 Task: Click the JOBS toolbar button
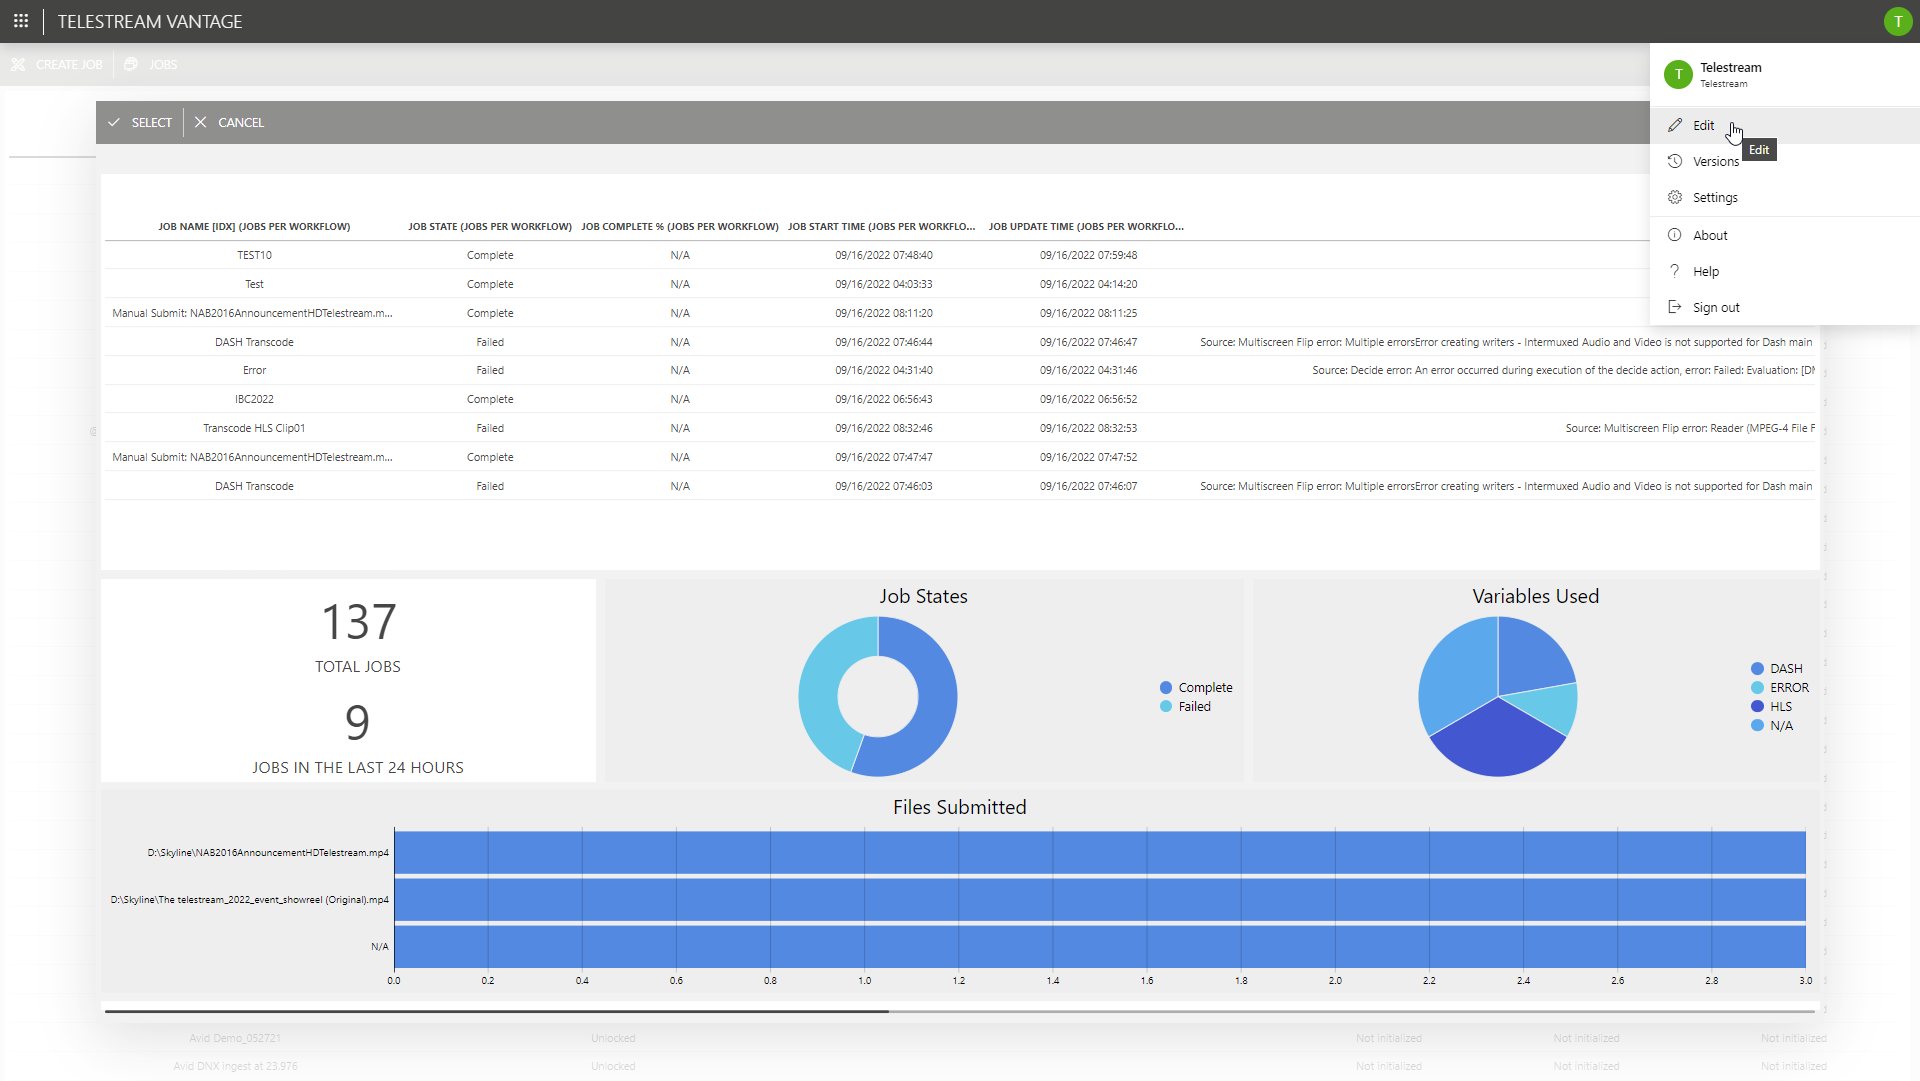point(151,64)
